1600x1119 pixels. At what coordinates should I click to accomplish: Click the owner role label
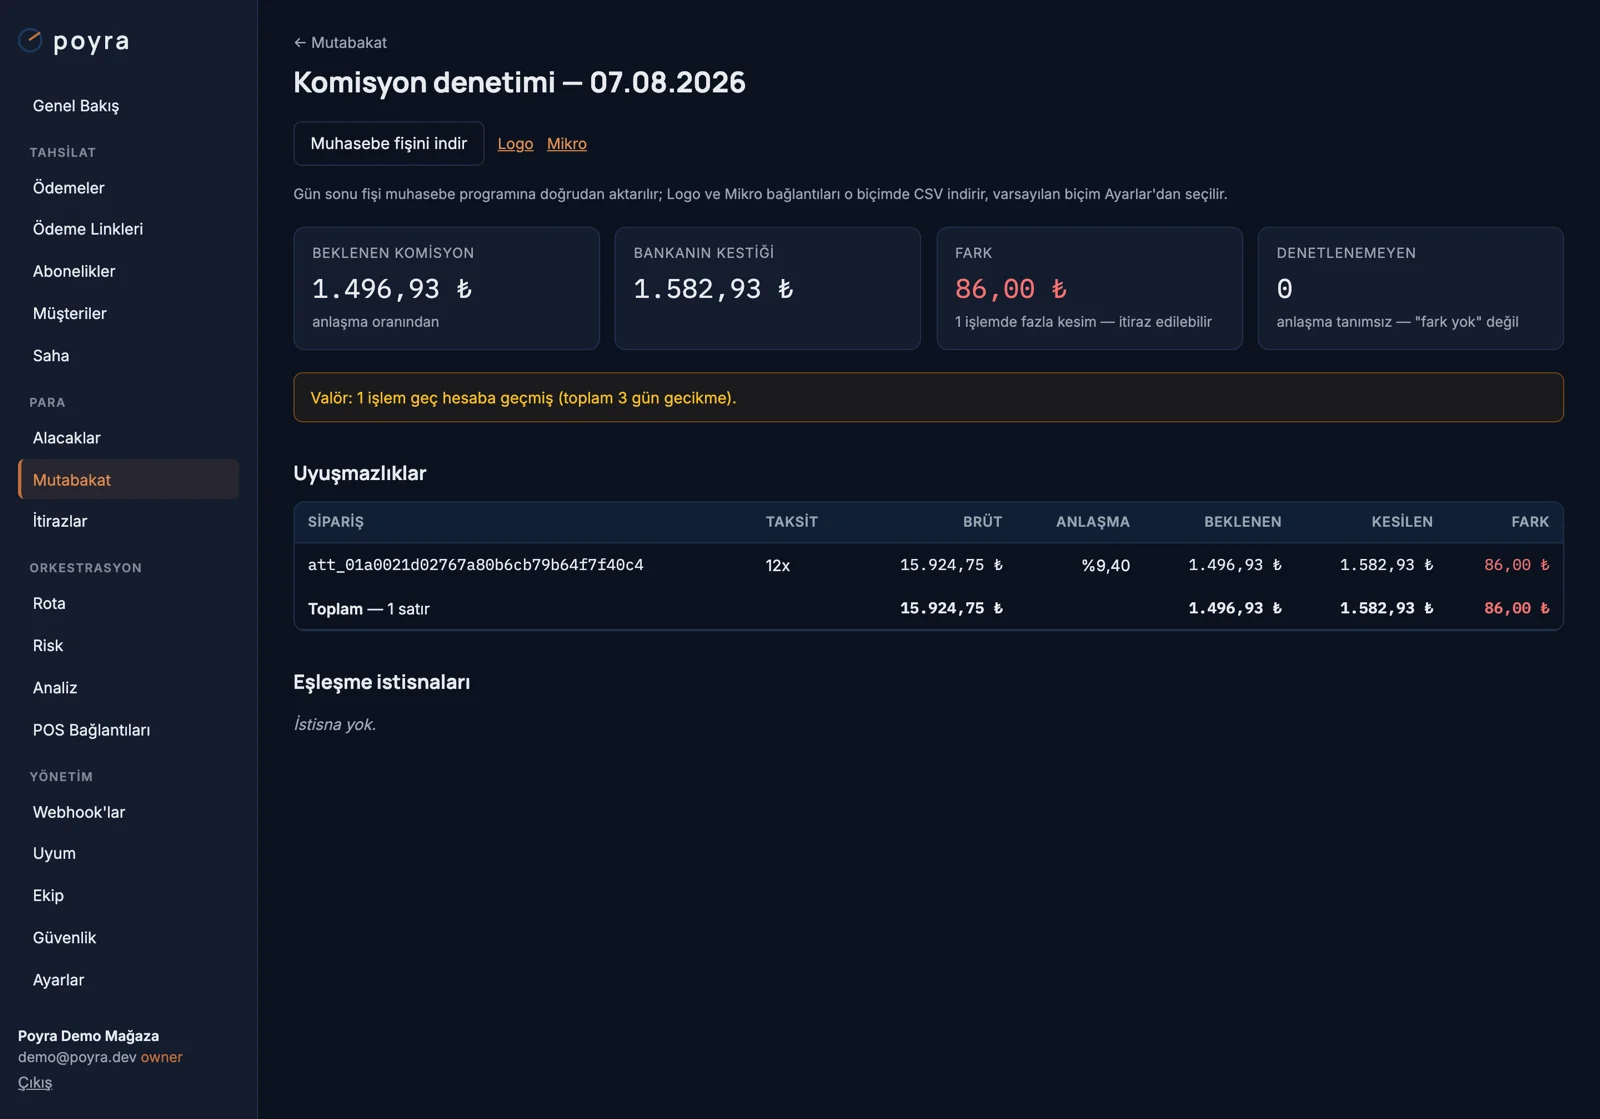pos(161,1057)
